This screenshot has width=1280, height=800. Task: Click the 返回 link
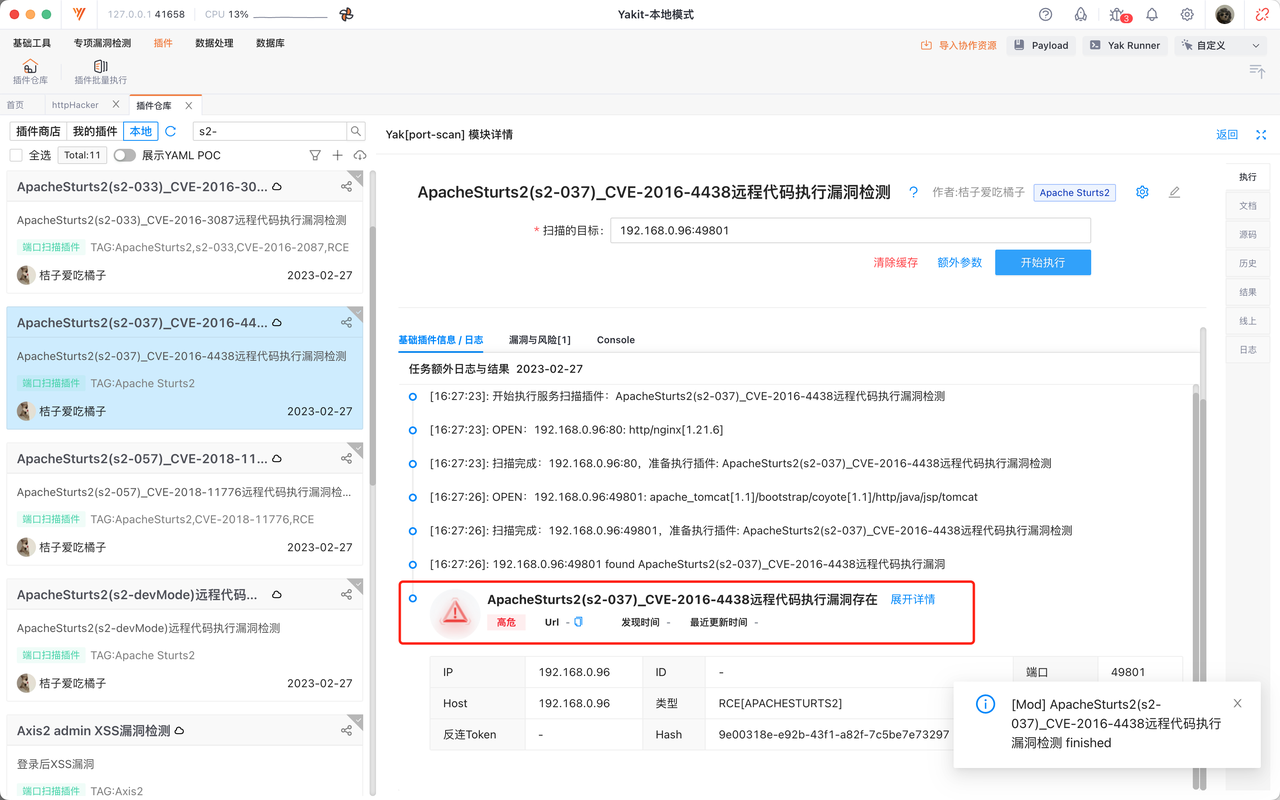1227,134
